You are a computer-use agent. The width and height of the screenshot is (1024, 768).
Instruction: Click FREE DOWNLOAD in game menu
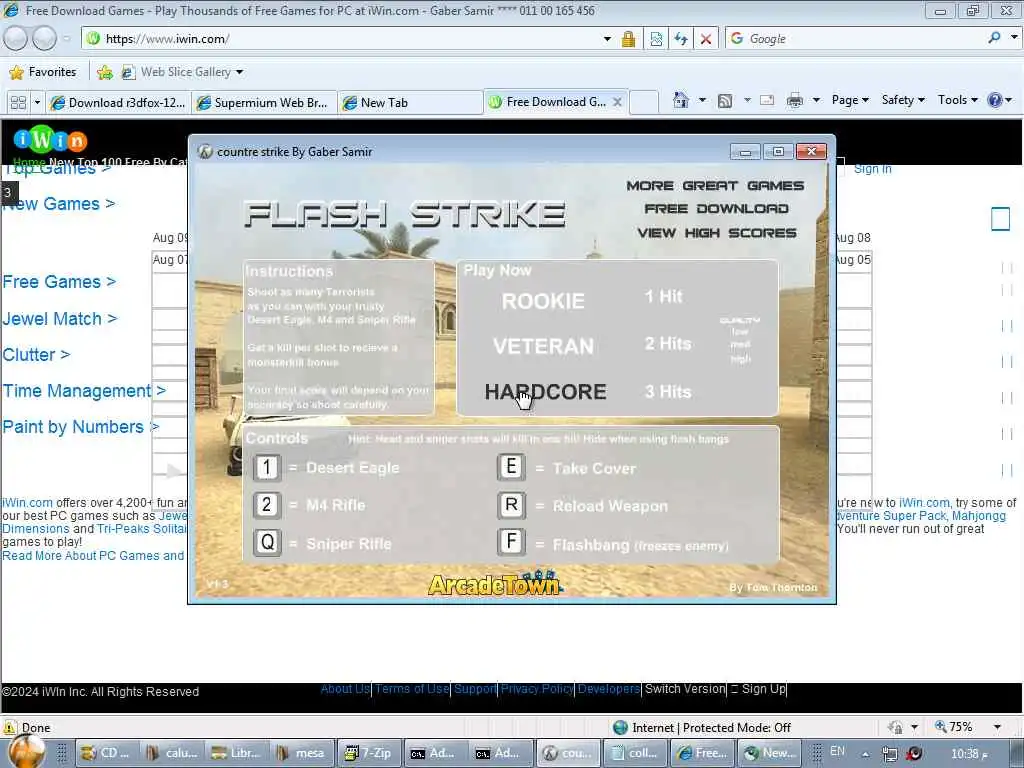716,209
